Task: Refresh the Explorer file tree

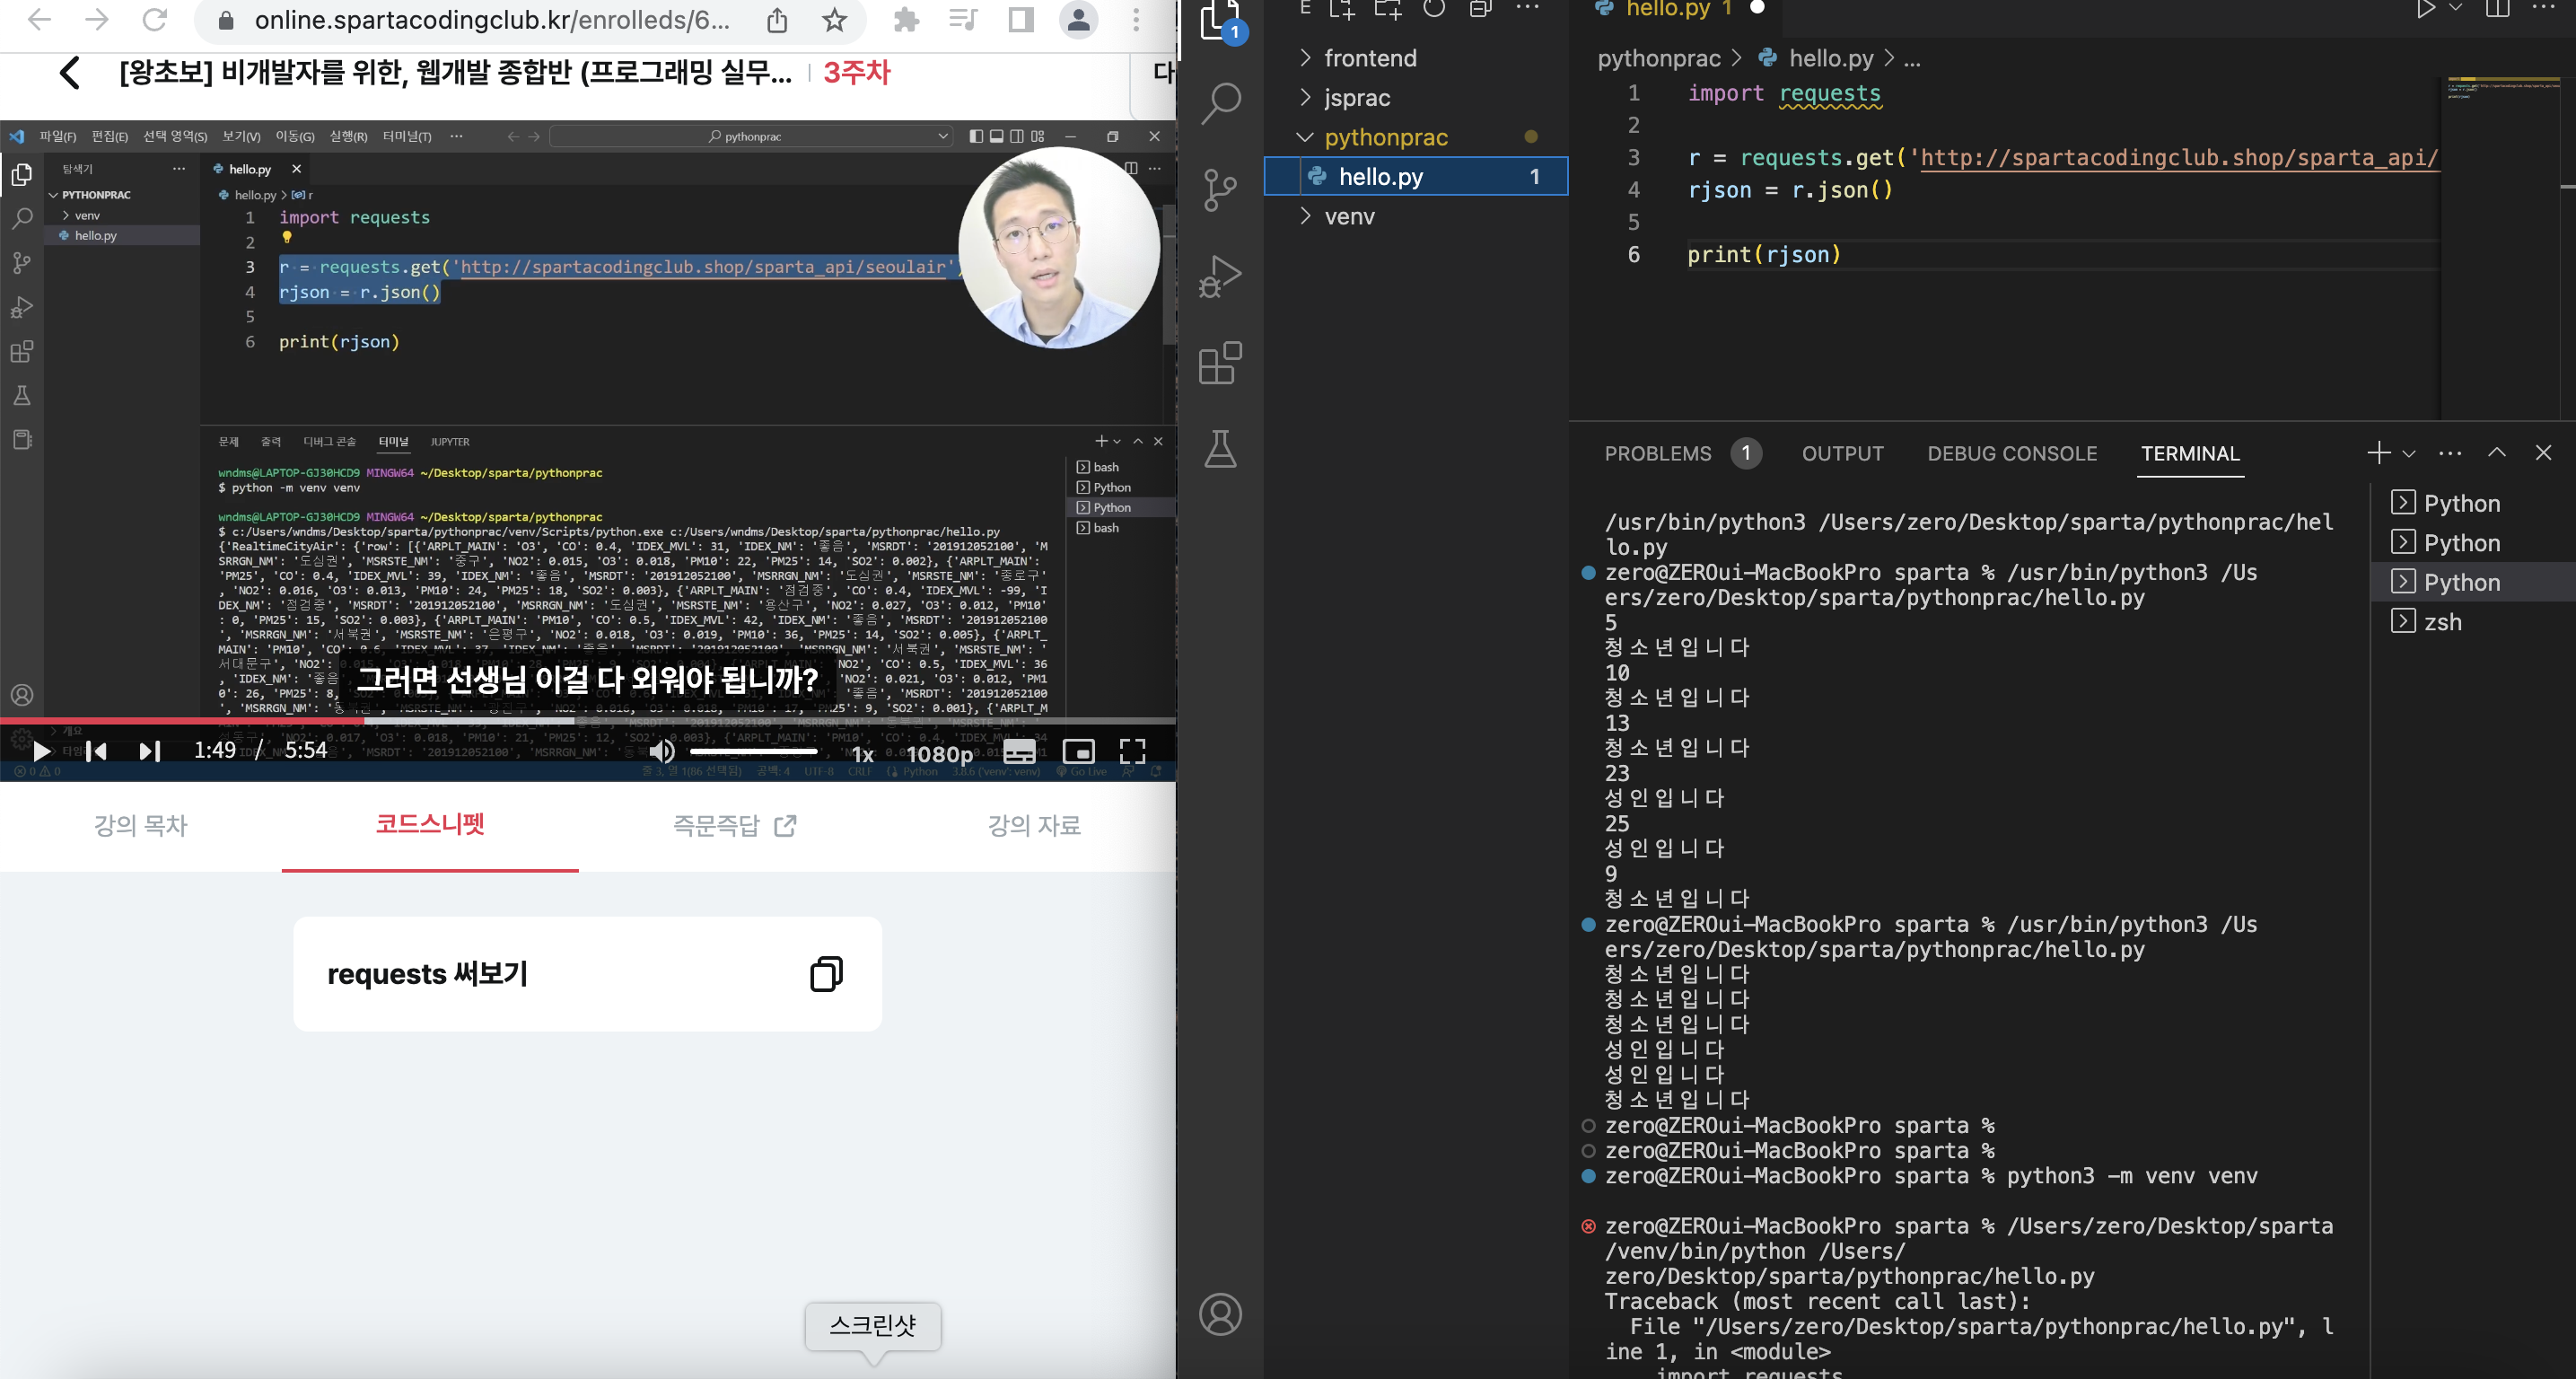Action: coord(1434,9)
